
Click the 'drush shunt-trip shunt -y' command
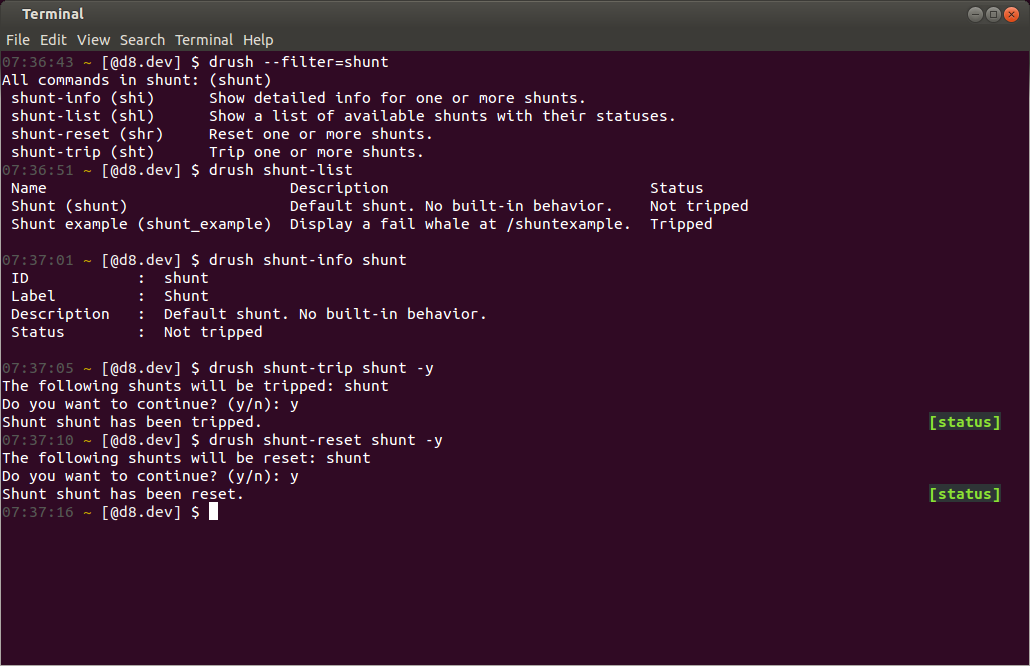pos(321,368)
